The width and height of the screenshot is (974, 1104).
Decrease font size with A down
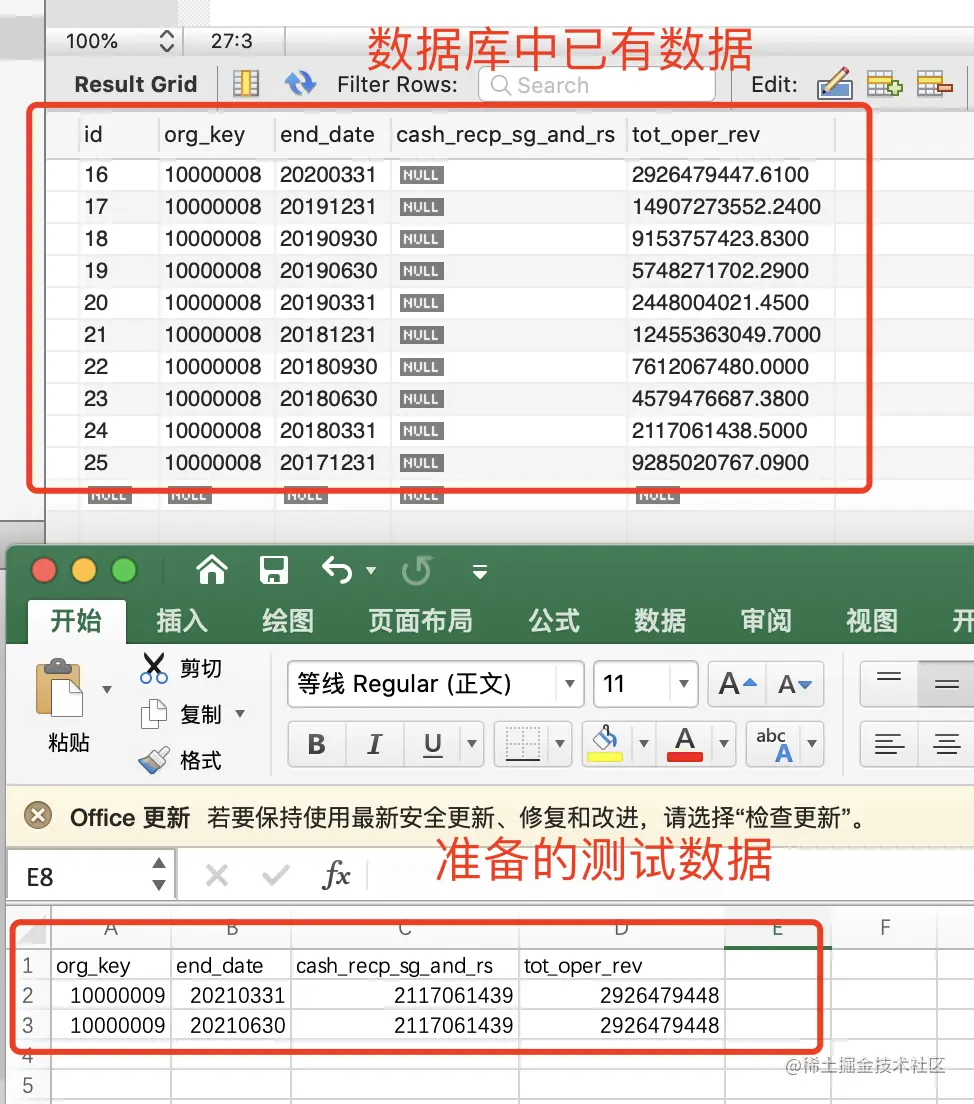(x=794, y=684)
